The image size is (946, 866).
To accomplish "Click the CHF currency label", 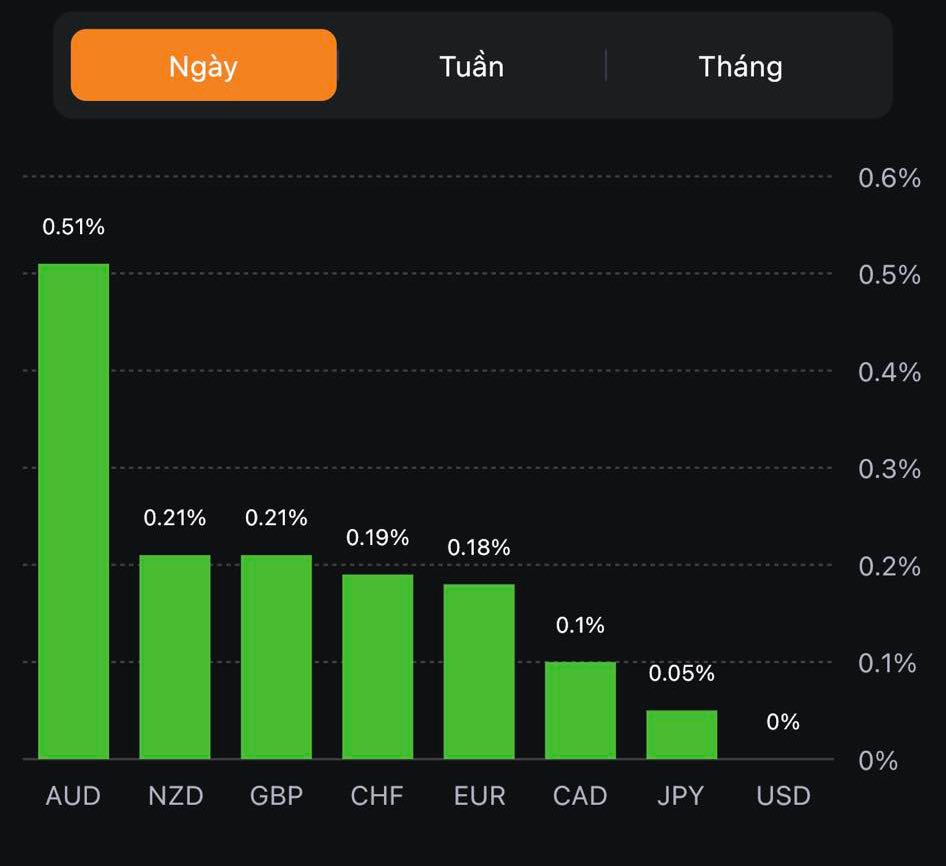I will [377, 796].
